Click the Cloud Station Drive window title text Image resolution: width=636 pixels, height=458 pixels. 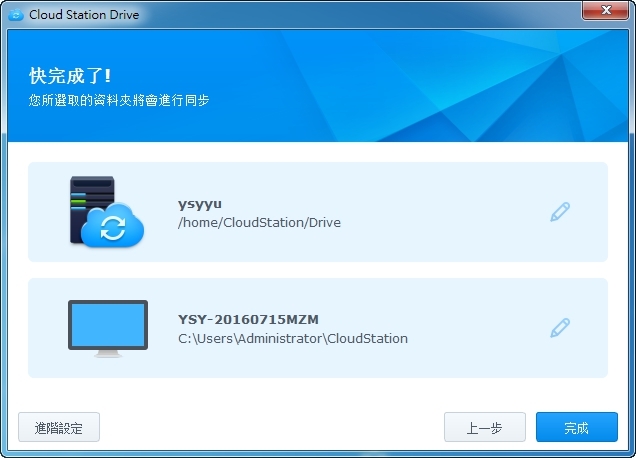tap(84, 15)
